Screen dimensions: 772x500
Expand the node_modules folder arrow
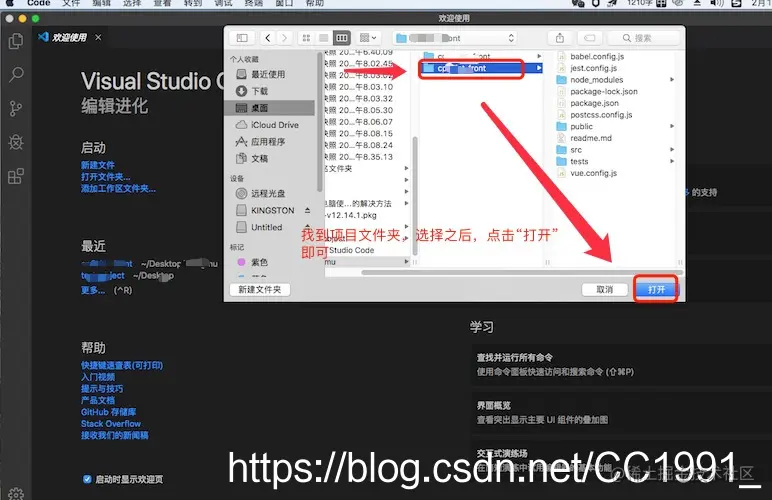[672, 79]
